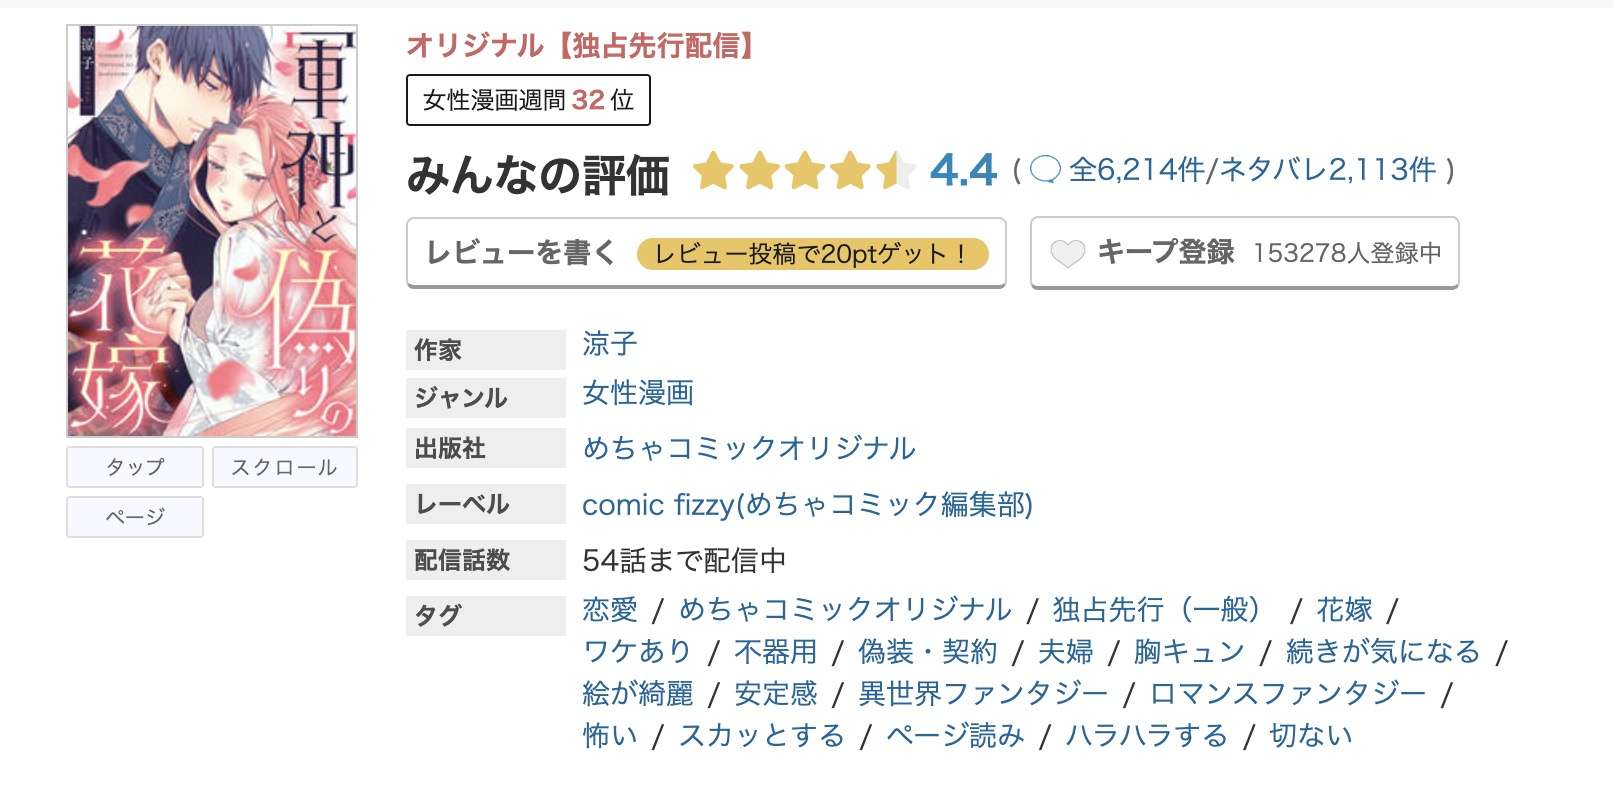This screenshot has height=794, width=1614.
Task: Open the 女性漫画 genre link
Action: pyautogui.click(x=640, y=394)
